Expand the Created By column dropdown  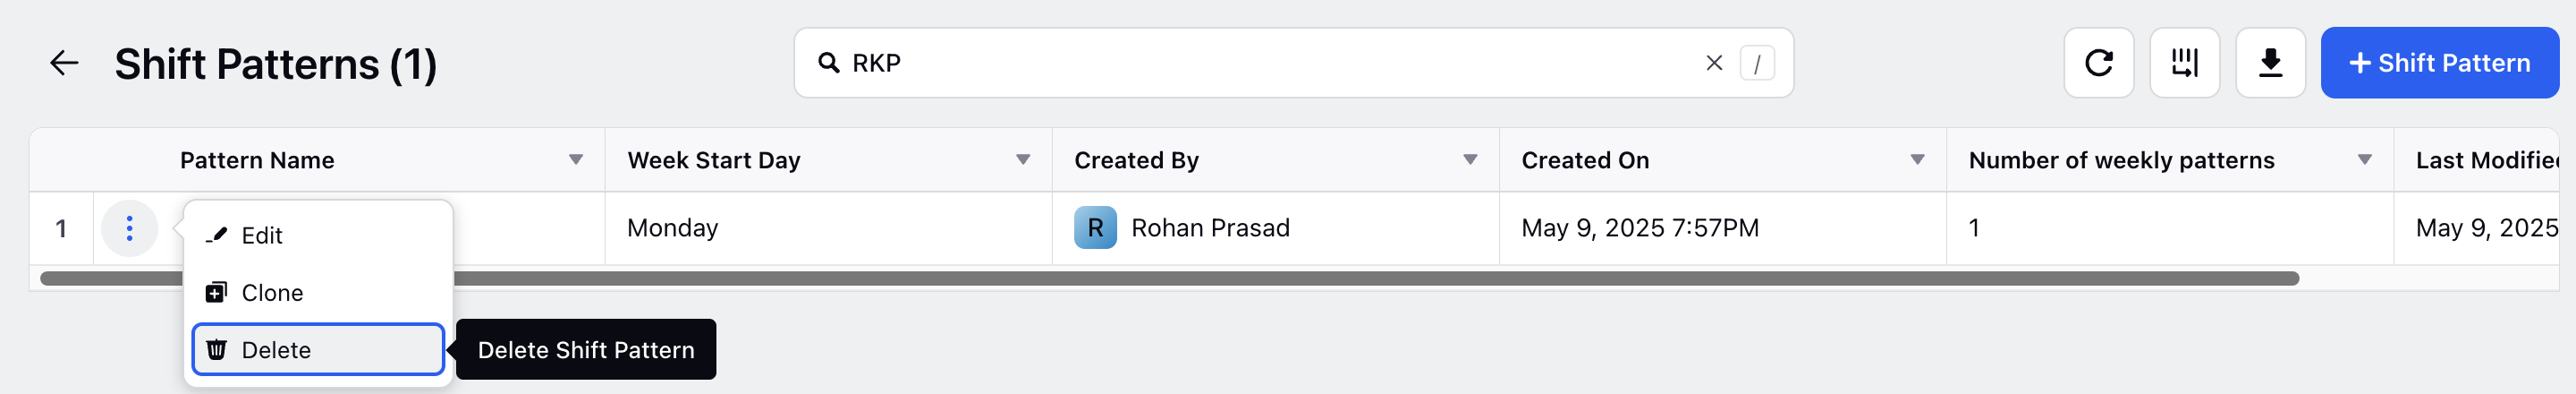point(1470,160)
